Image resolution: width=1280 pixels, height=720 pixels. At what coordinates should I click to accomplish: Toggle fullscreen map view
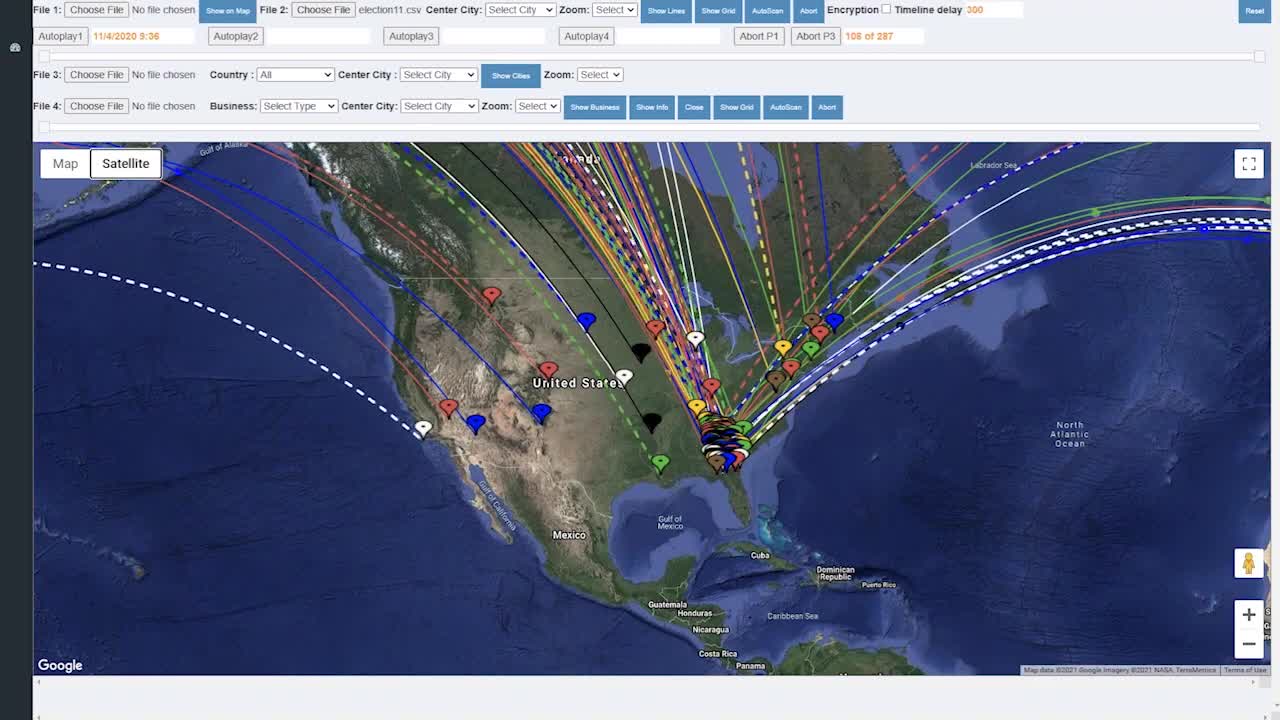(x=1249, y=164)
